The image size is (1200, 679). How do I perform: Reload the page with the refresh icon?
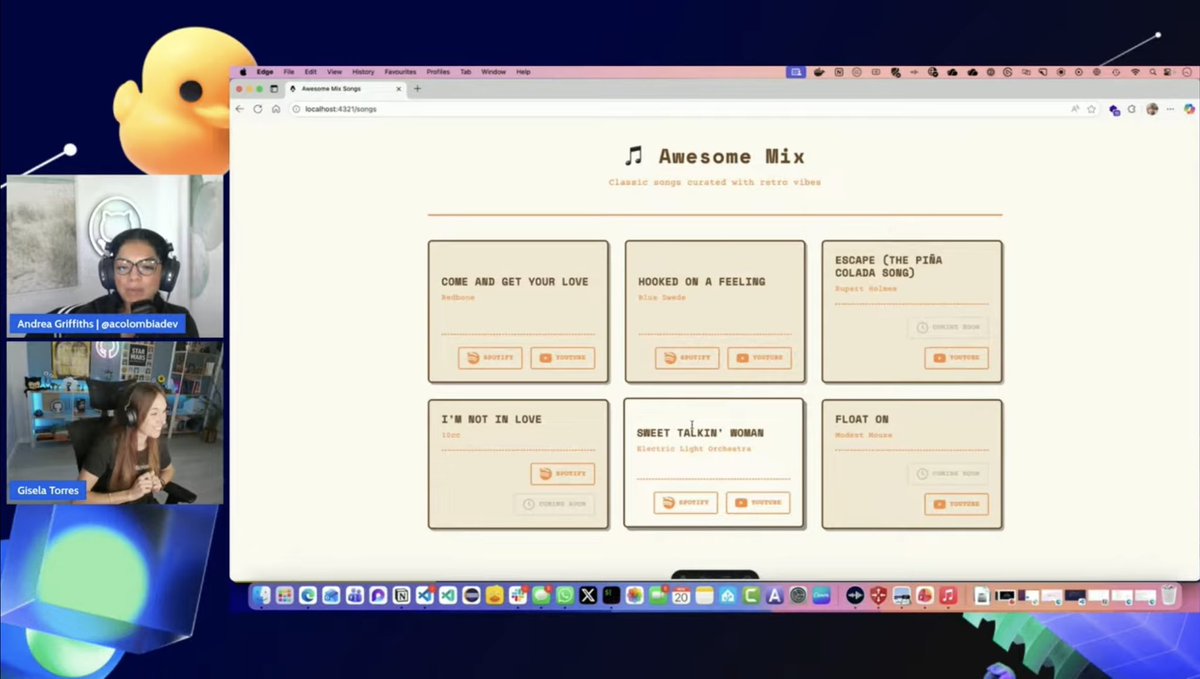(258, 109)
